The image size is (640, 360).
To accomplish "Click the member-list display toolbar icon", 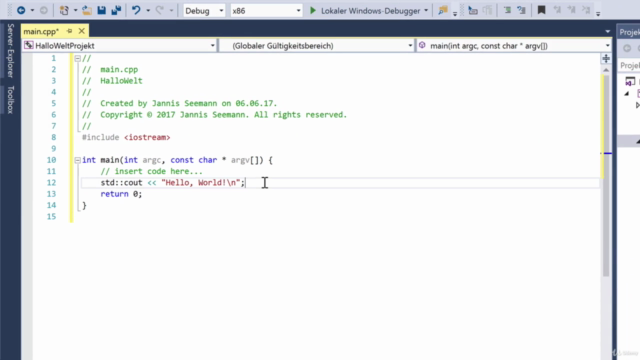I will (x=473, y=11).
